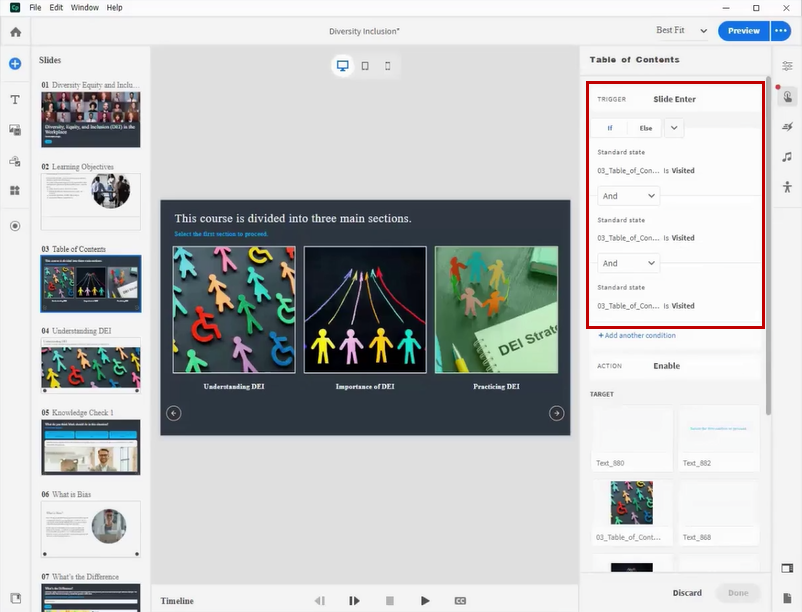This screenshot has width=802, height=612.
Task: Open the Visual properties sliders icon
Action: click(787, 65)
